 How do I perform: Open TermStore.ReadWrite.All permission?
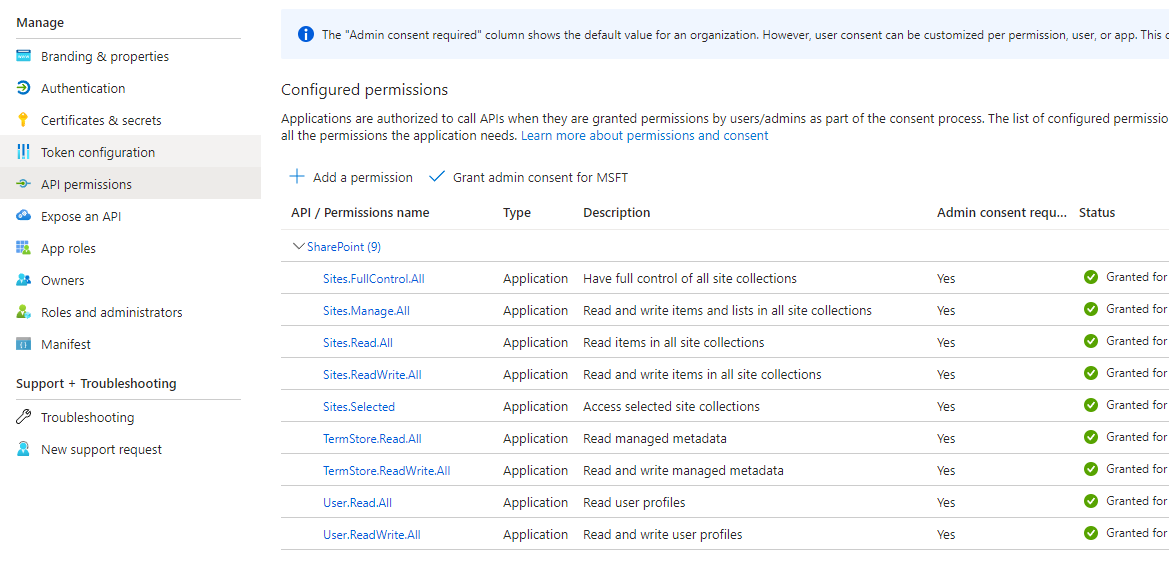click(x=386, y=471)
